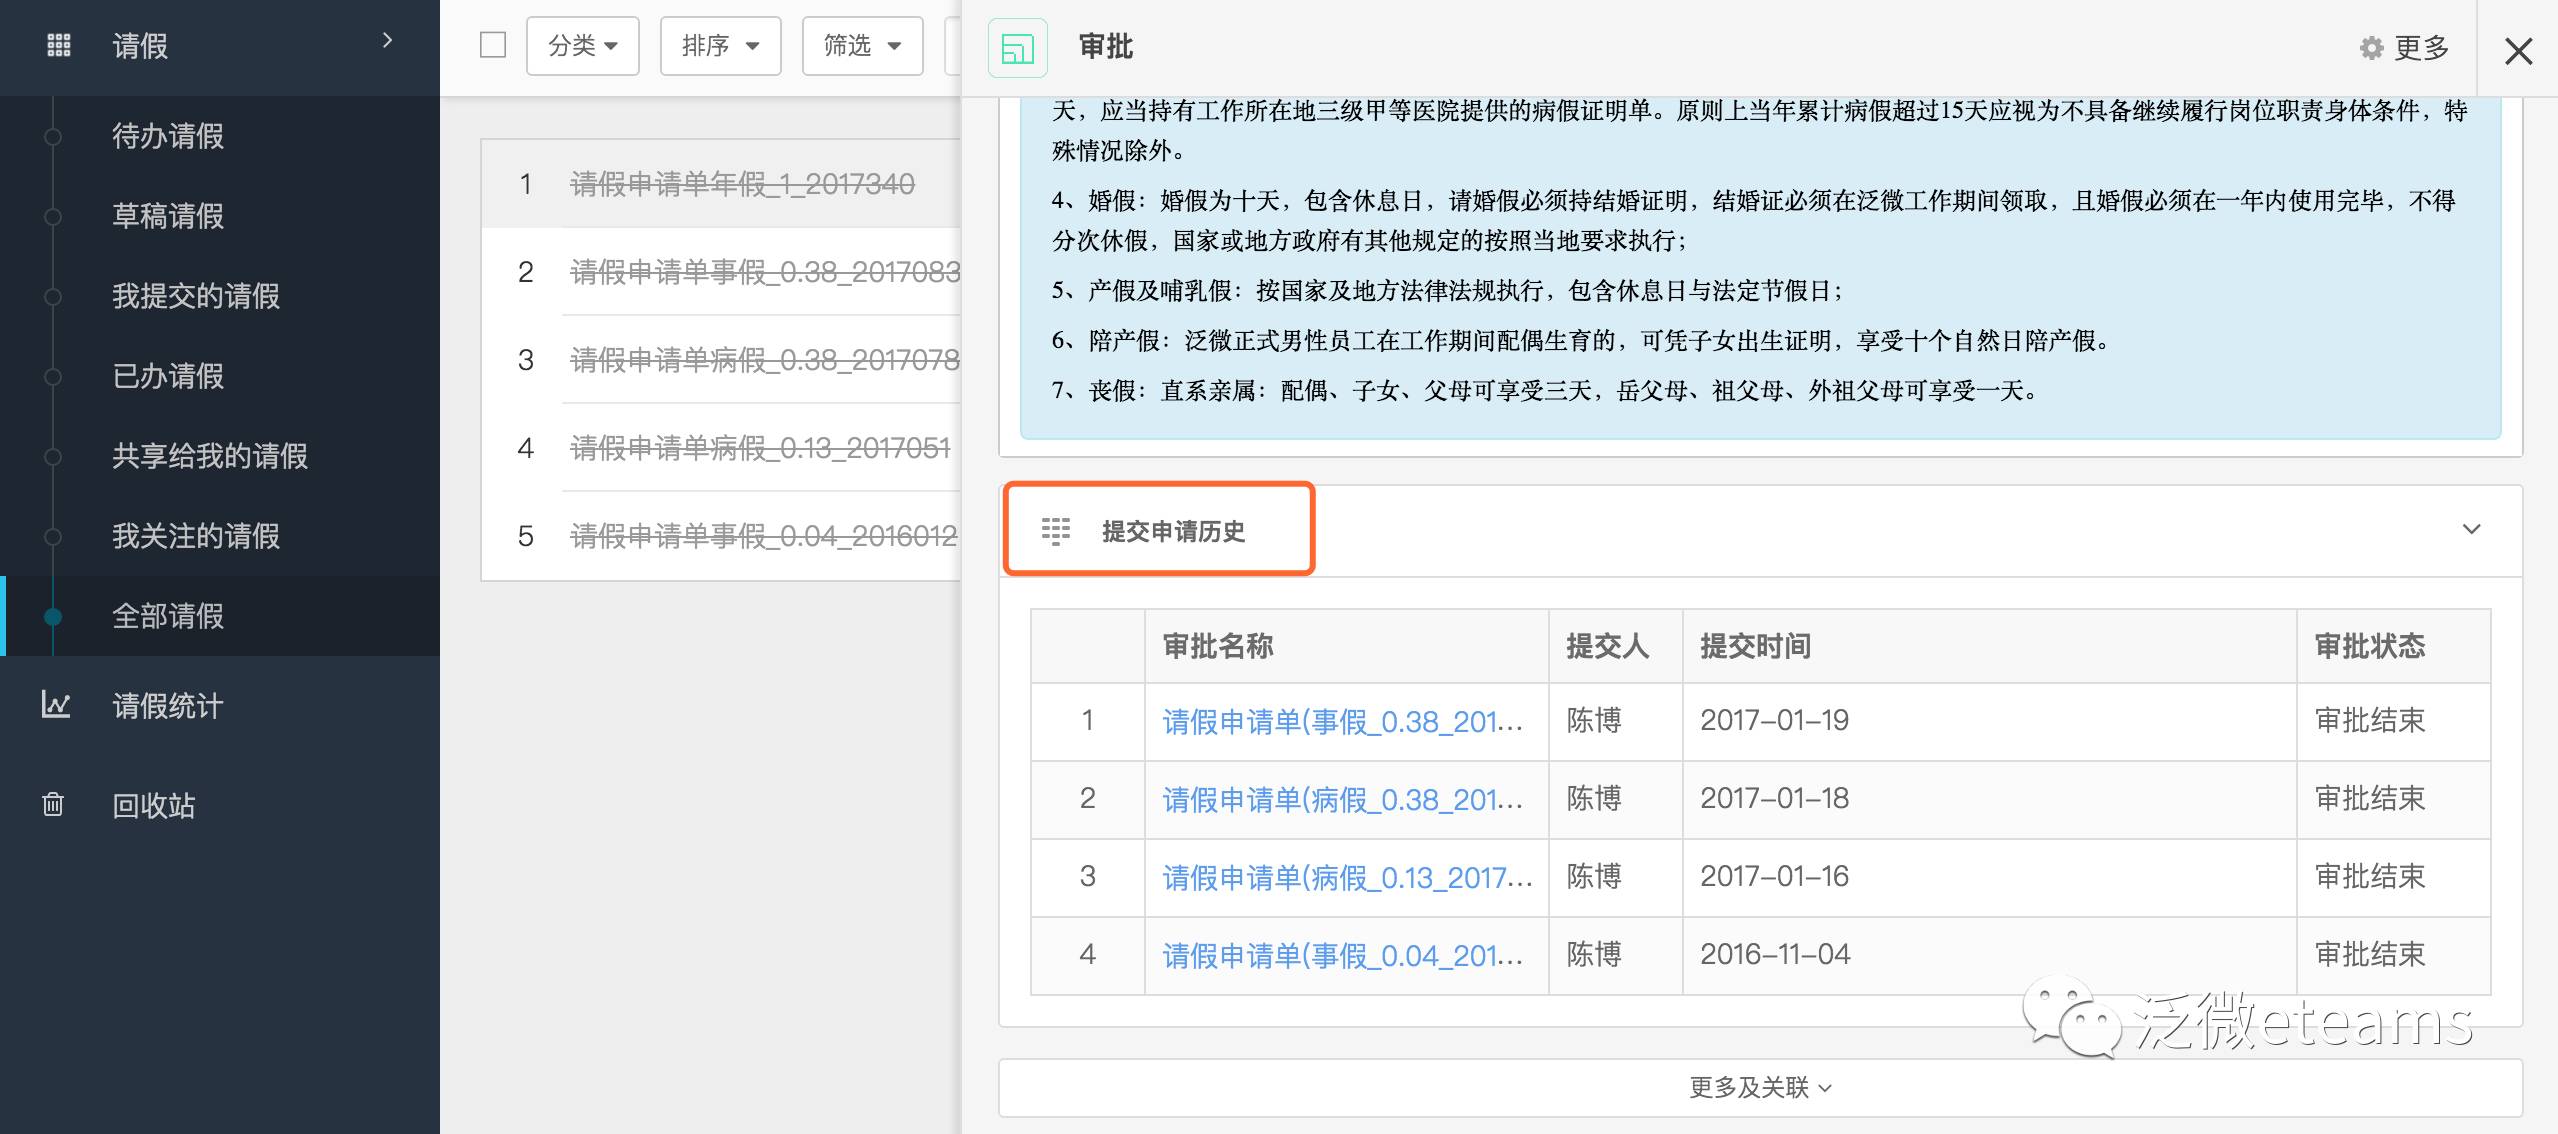Expand the 请假 header arrow

(388, 41)
